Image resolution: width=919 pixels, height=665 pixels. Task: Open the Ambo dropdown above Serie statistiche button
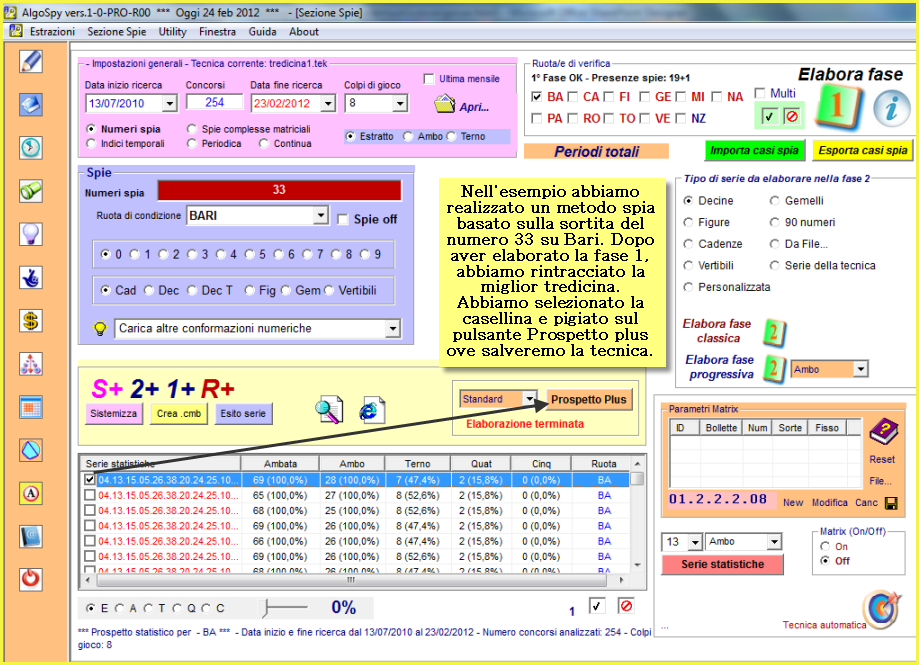click(x=774, y=542)
